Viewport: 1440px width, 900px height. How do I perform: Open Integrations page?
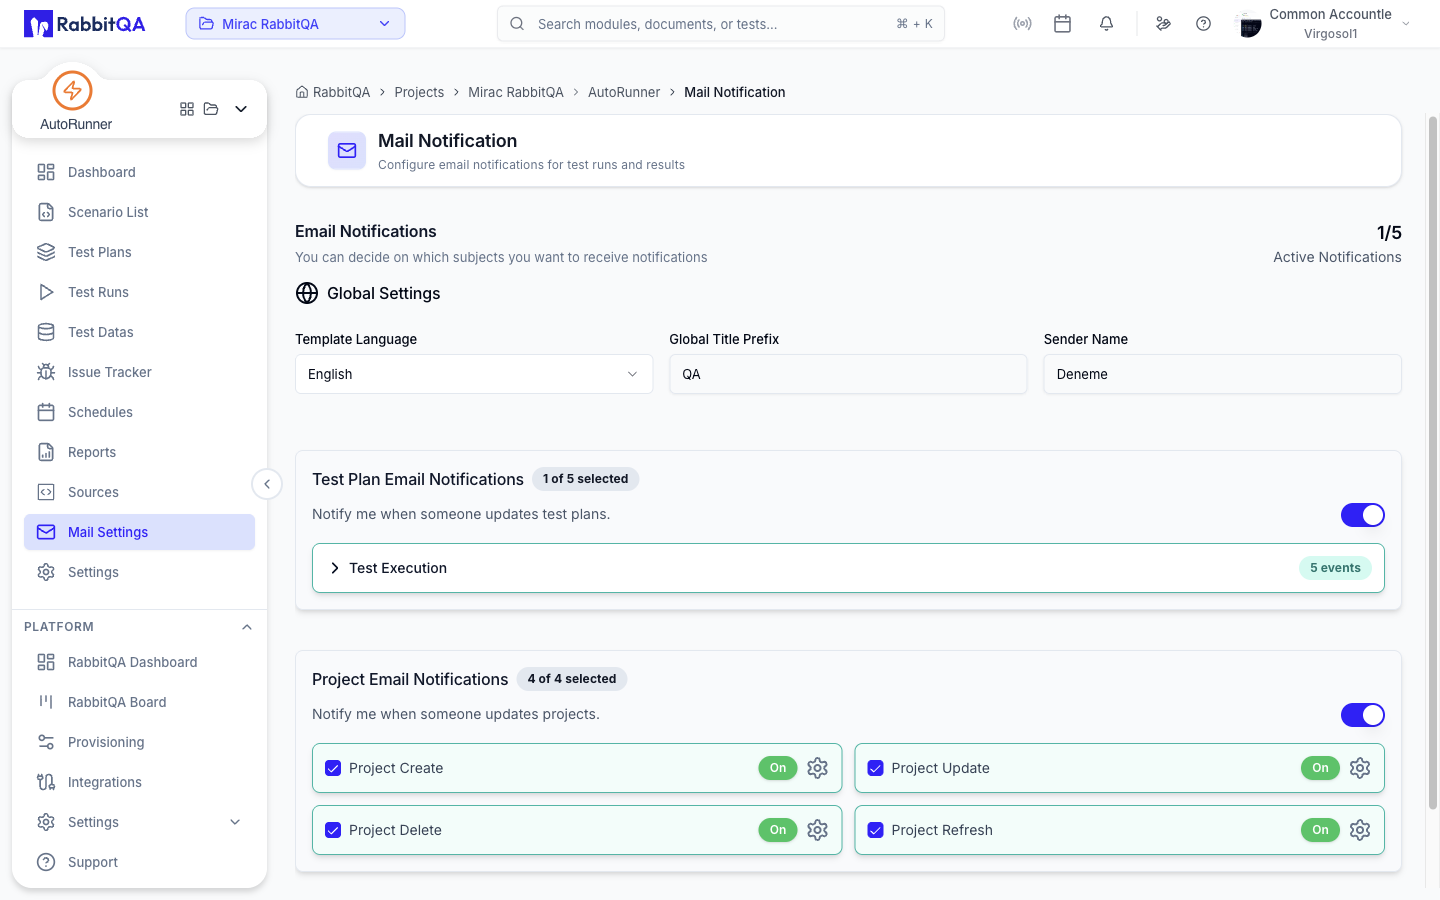click(x=139, y=782)
